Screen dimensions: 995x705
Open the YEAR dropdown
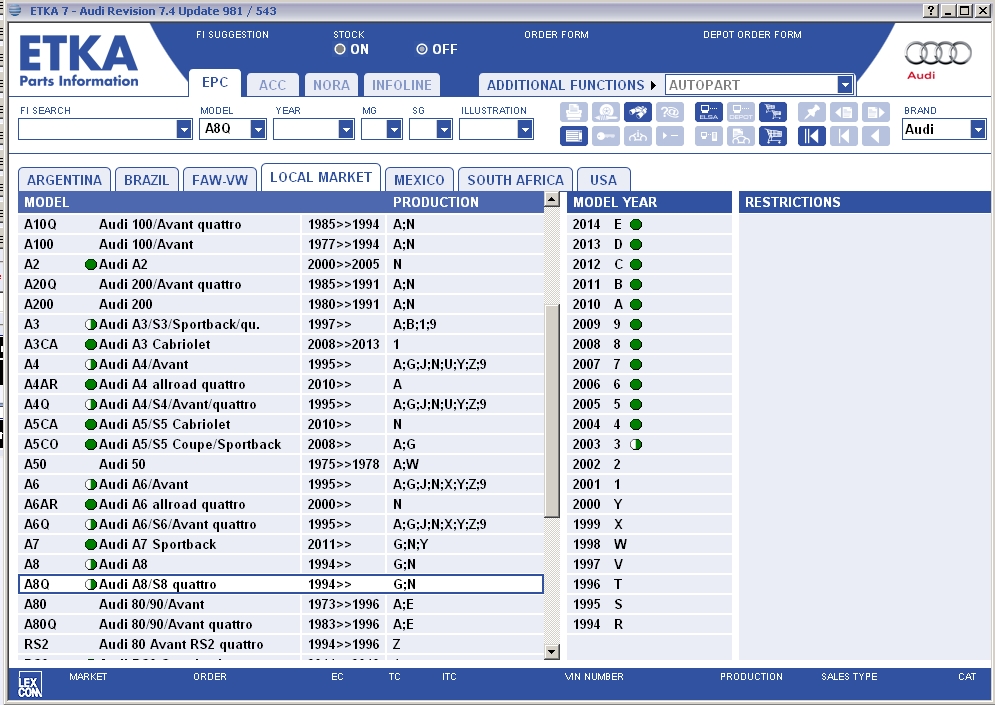click(346, 129)
